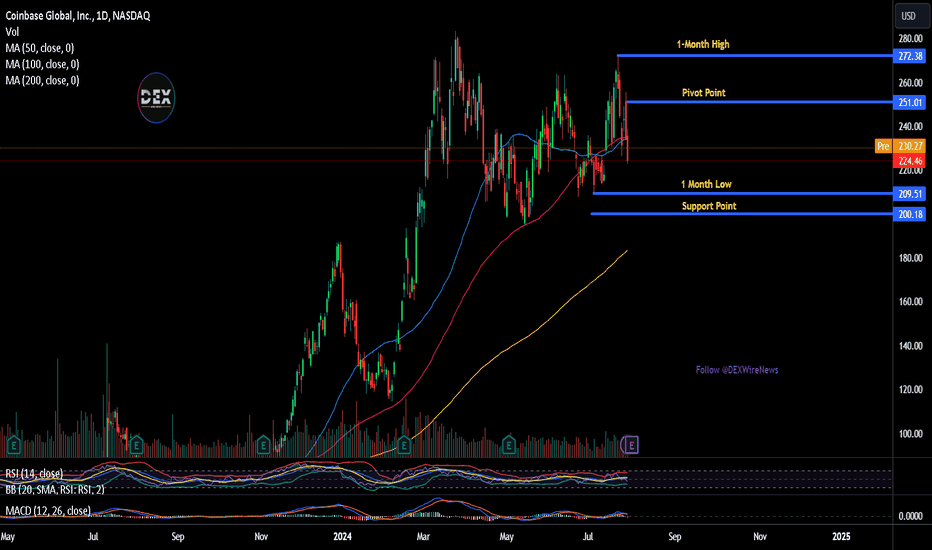Click the 2024 label on time axis
This screenshot has height=550, width=932.
click(342, 536)
